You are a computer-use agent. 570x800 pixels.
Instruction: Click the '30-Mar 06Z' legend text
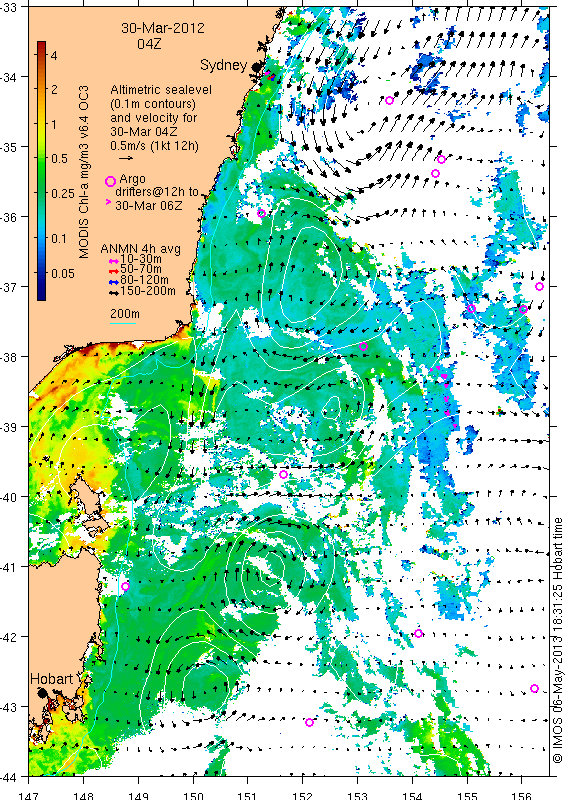(149, 206)
